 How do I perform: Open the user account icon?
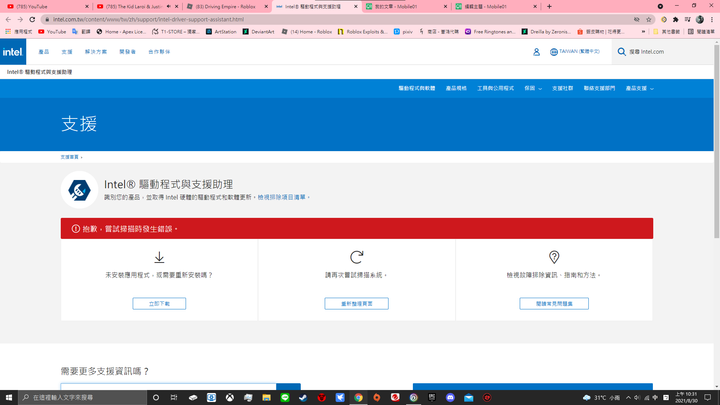pyautogui.click(x=536, y=52)
